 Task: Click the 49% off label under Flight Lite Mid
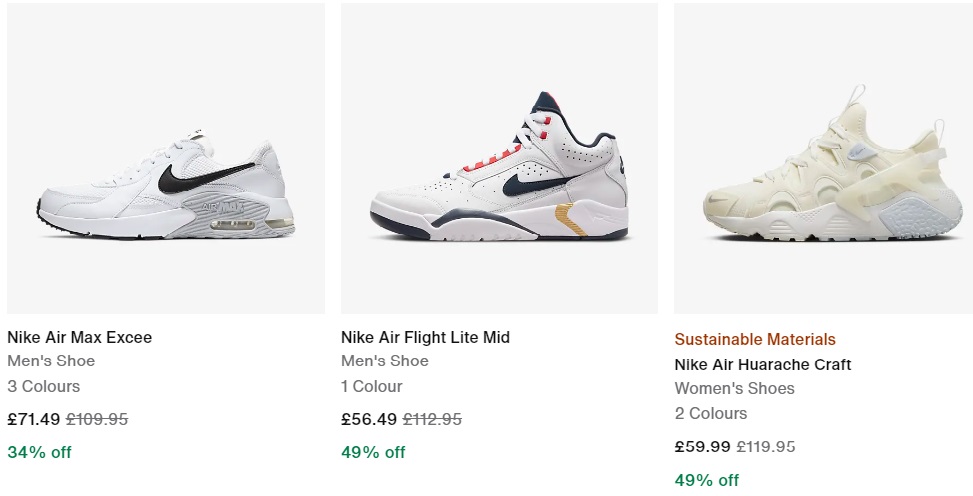click(x=373, y=451)
